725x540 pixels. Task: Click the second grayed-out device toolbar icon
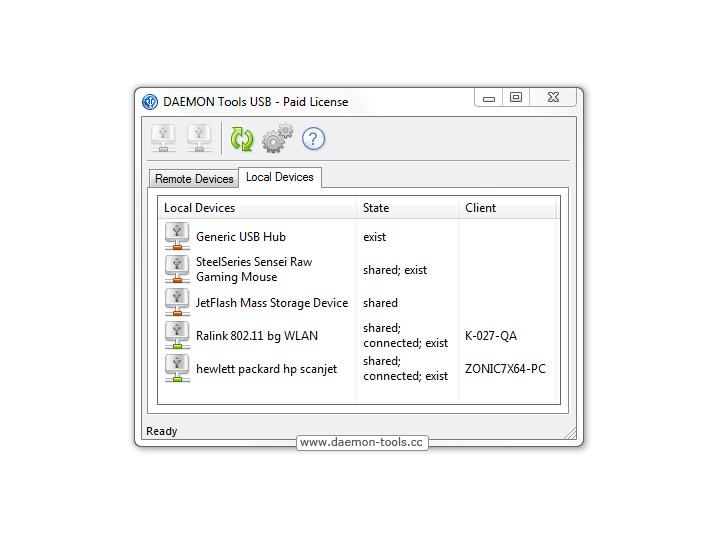pyautogui.click(x=199, y=138)
